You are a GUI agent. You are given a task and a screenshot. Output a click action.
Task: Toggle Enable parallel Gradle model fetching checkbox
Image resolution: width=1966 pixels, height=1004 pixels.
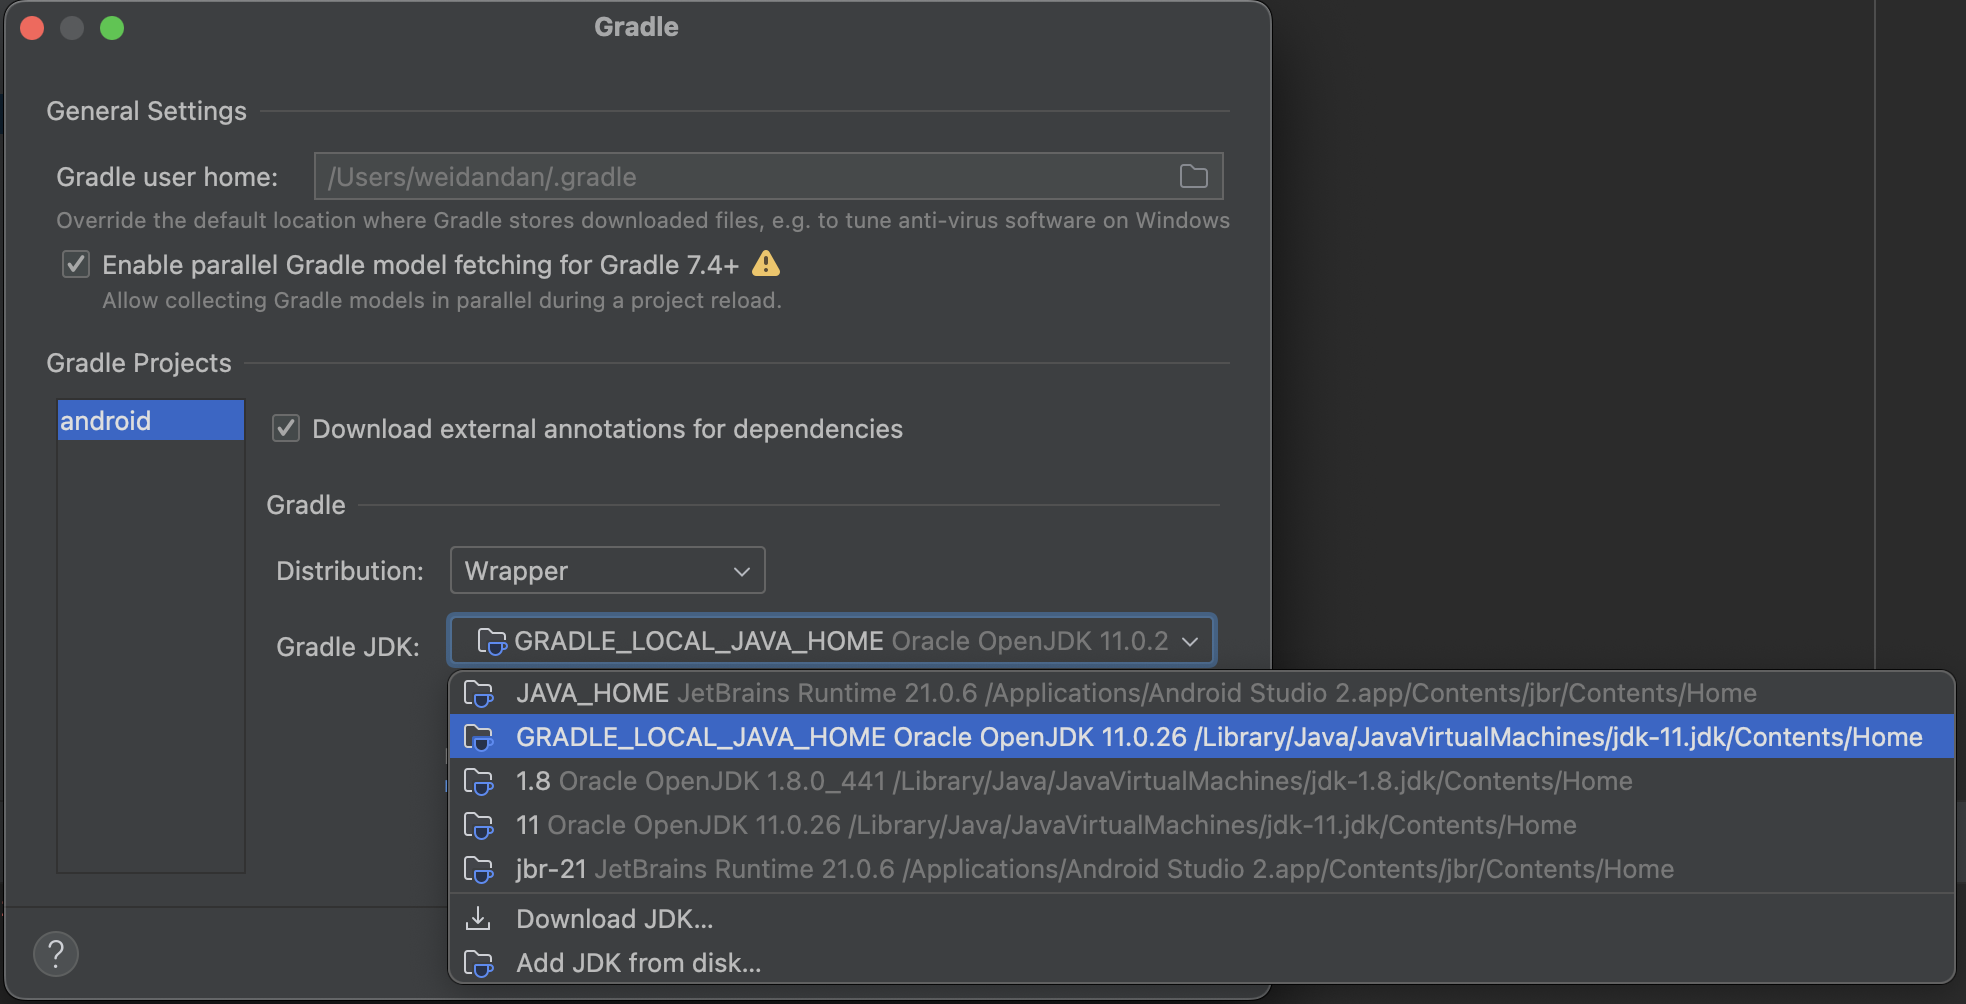[x=76, y=264]
